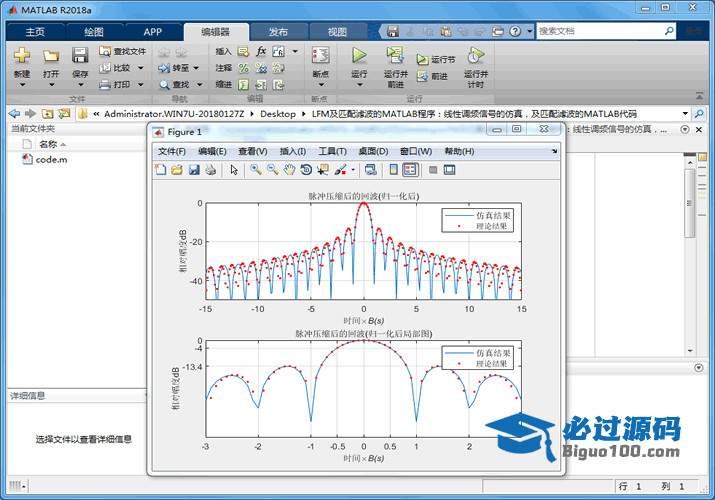Switch to the APP tab
715x500 pixels.
152,32
